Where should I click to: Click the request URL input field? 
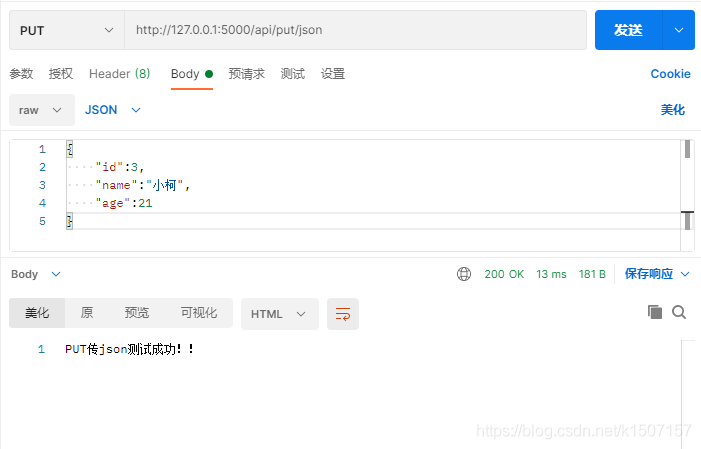[355, 30]
